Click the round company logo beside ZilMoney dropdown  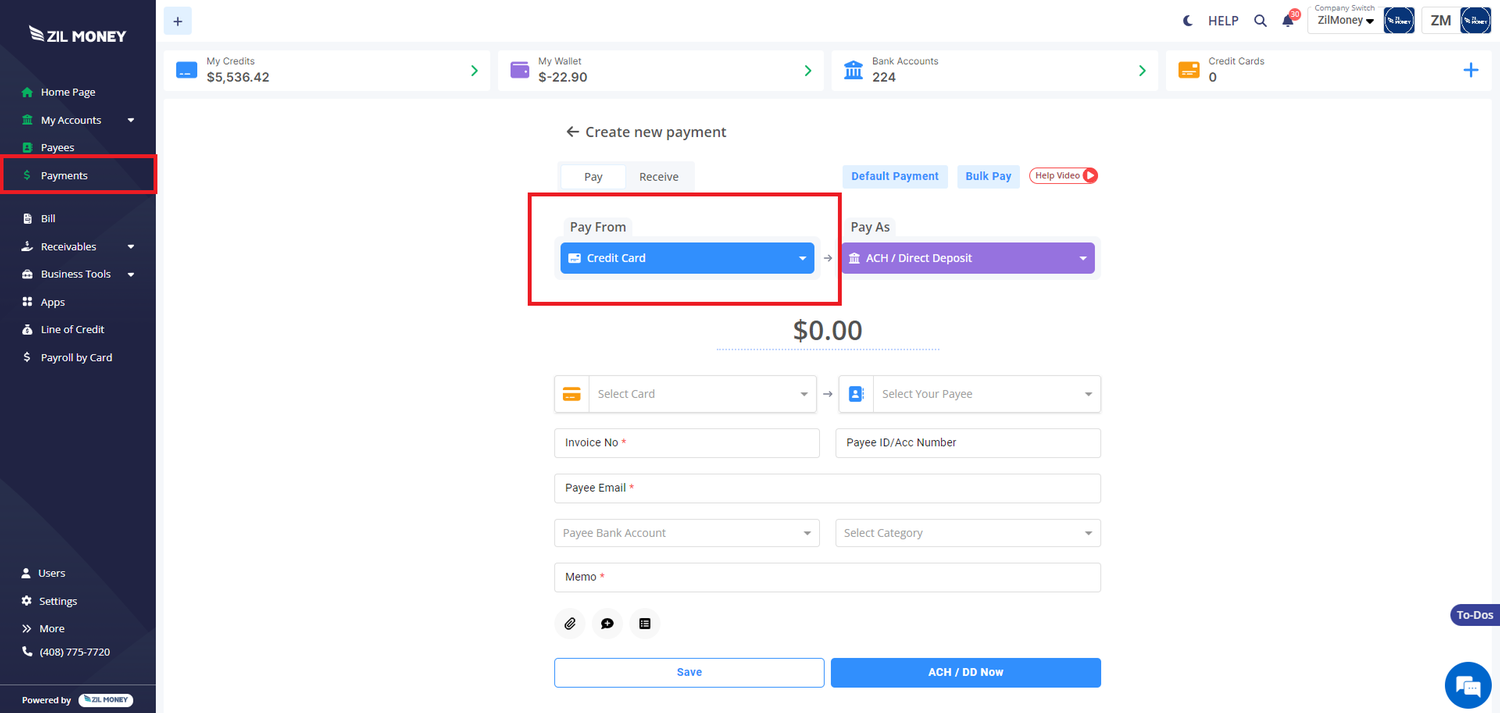click(1399, 20)
